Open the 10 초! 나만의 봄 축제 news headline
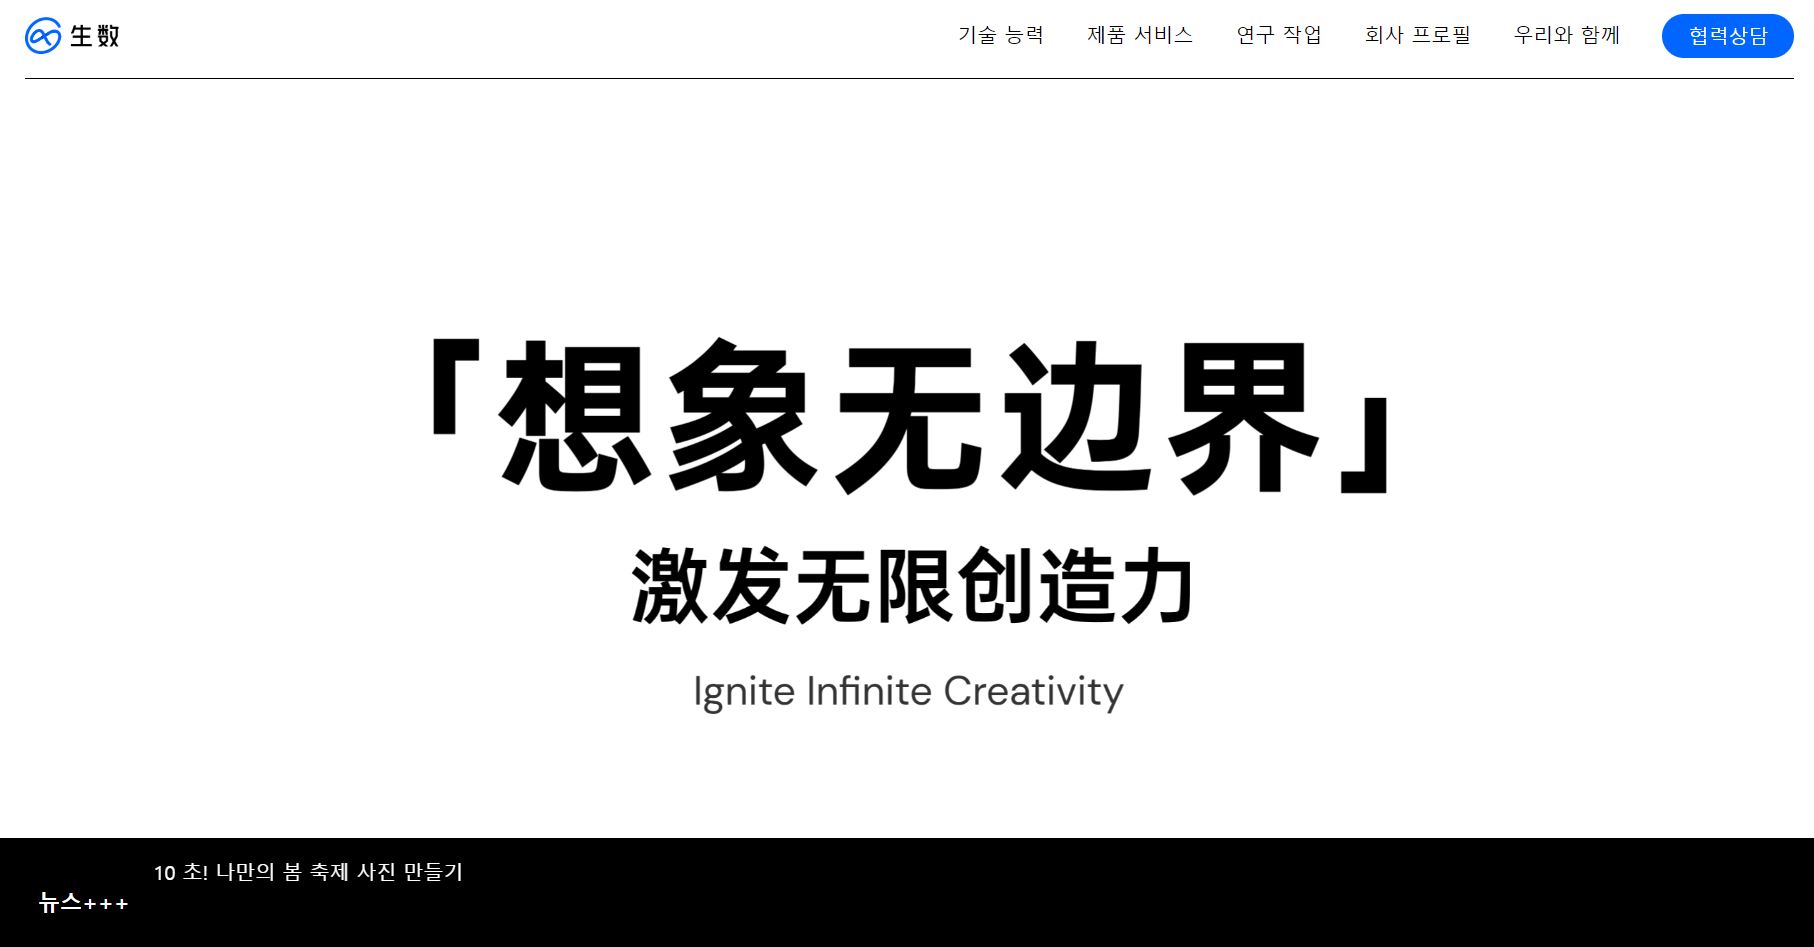1814x947 pixels. [x=308, y=872]
